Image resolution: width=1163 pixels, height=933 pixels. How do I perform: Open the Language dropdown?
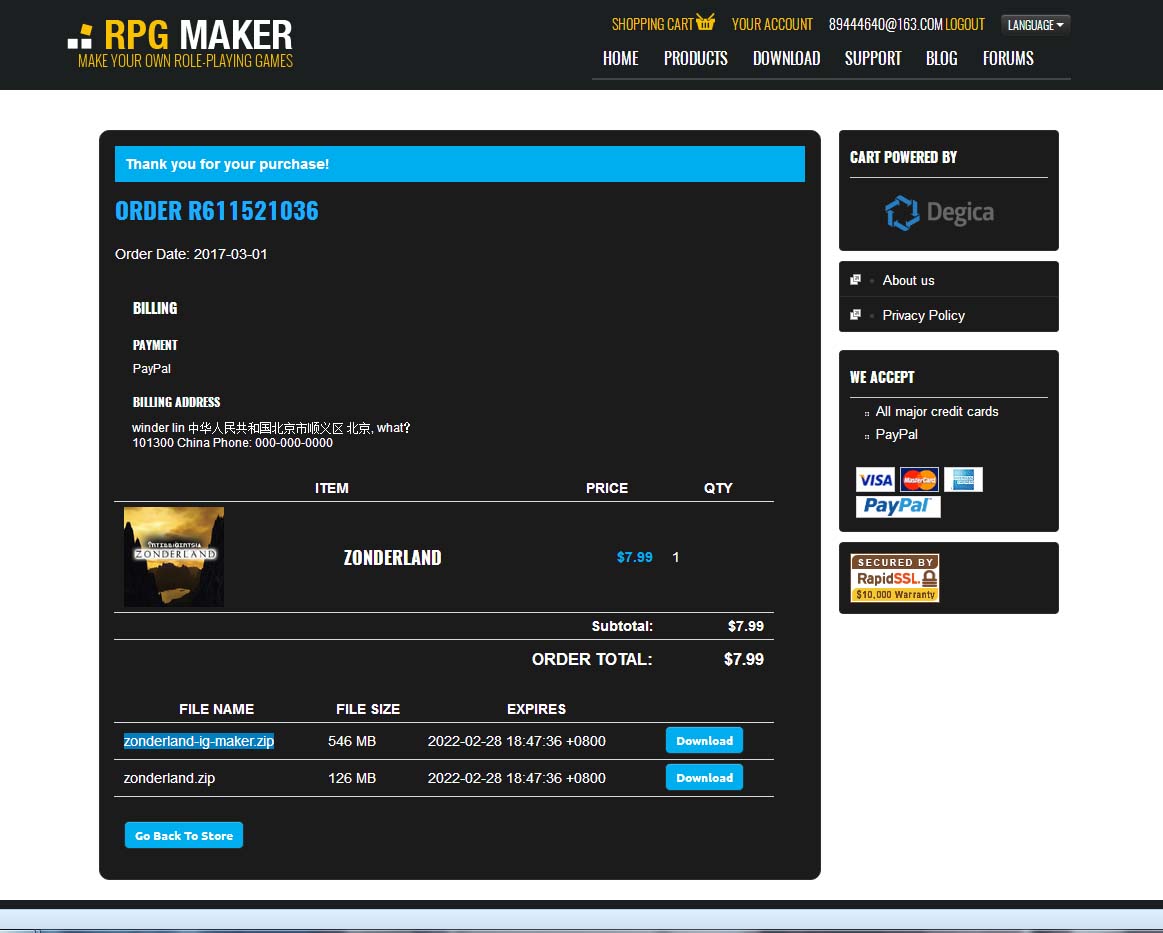pyautogui.click(x=1035, y=25)
